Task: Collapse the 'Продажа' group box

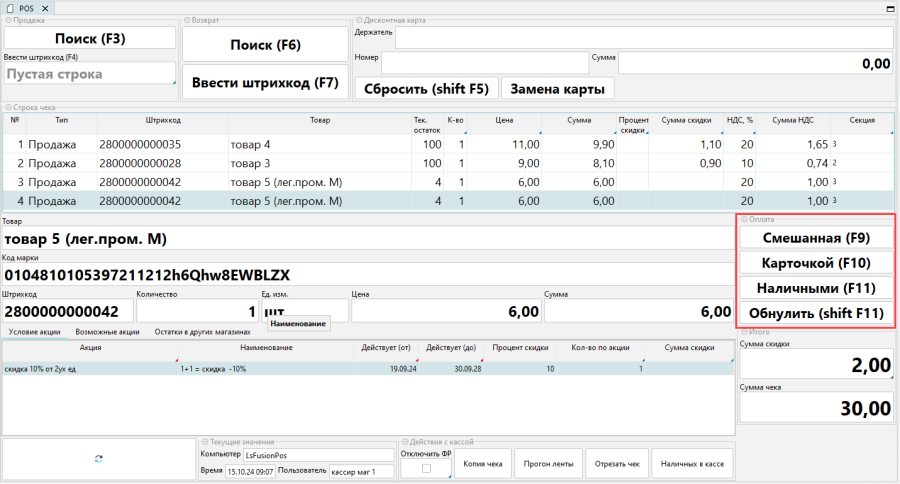Action: [8, 20]
